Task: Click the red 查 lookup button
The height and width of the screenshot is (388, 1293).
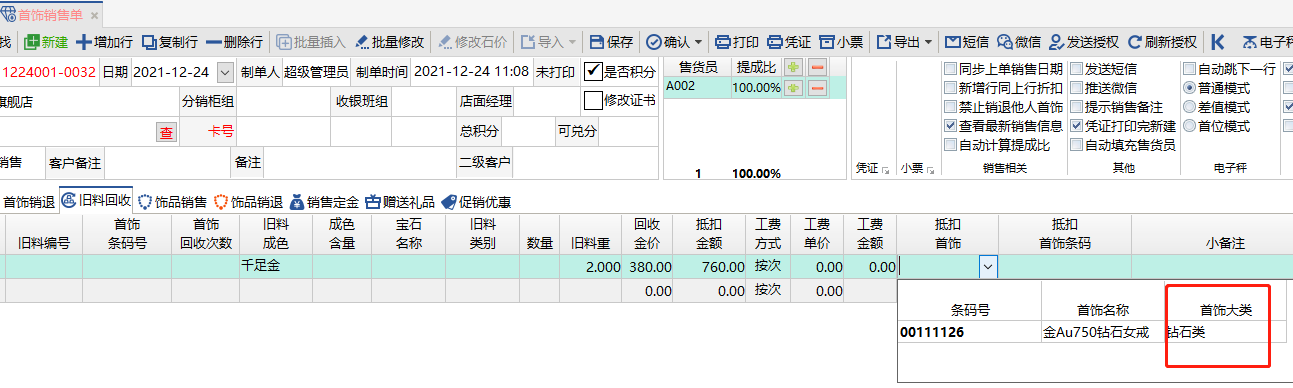Action: (166, 132)
